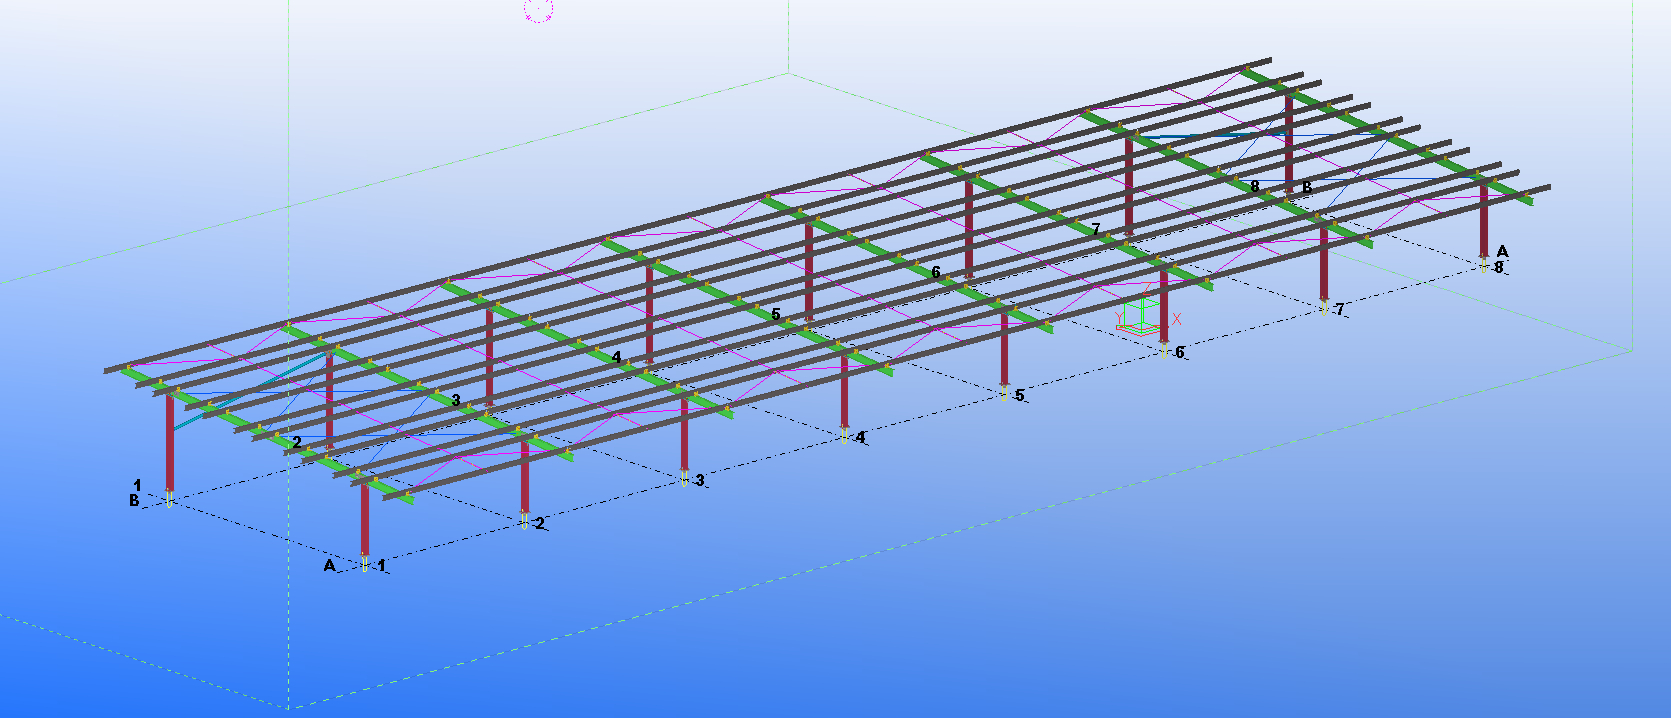Click grid label A at the right end
The width and height of the screenshot is (1671, 718).
[x=1502, y=252]
